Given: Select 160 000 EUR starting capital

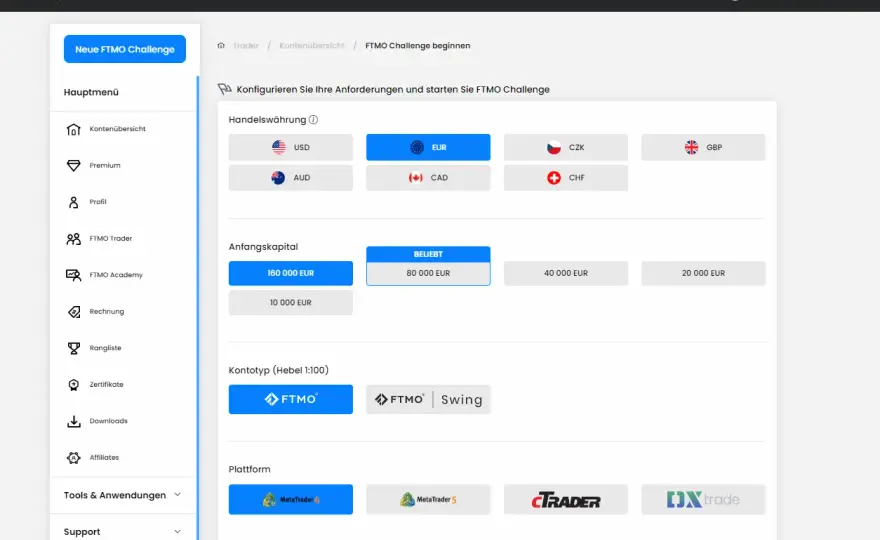Looking at the screenshot, I should 291,273.
